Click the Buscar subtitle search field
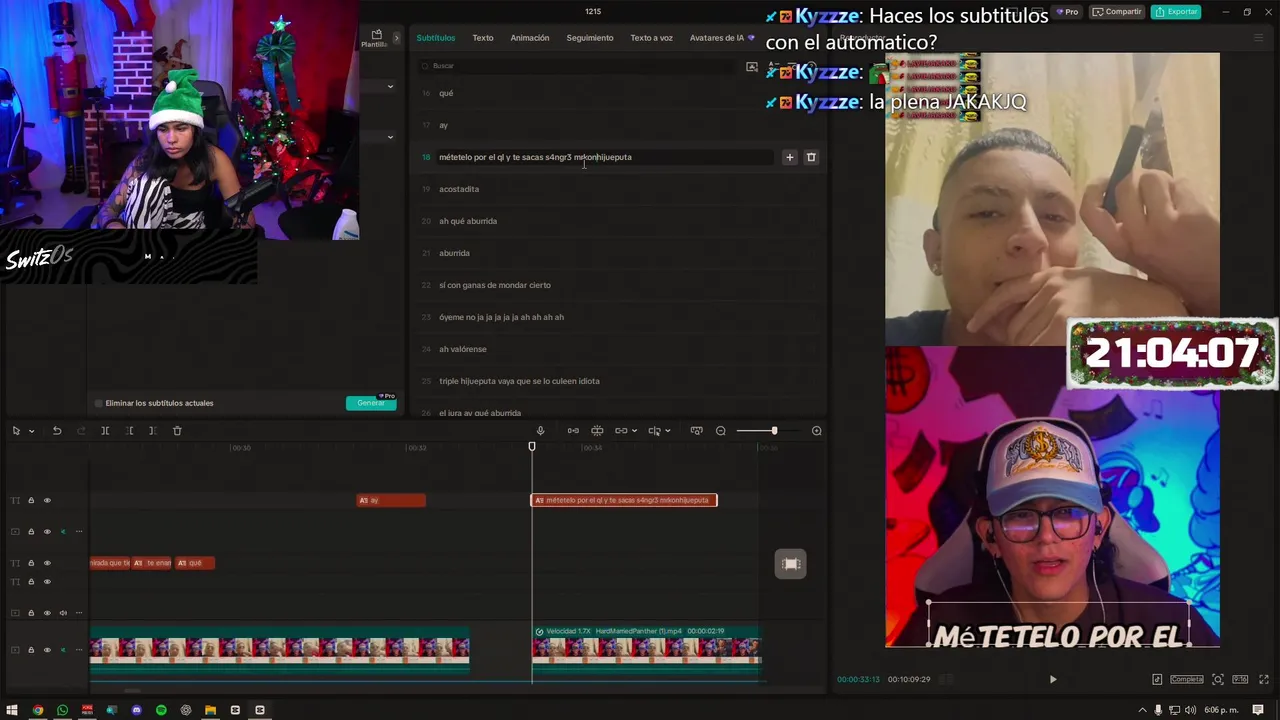The width and height of the screenshot is (1280, 720). (x=575, y=66)
